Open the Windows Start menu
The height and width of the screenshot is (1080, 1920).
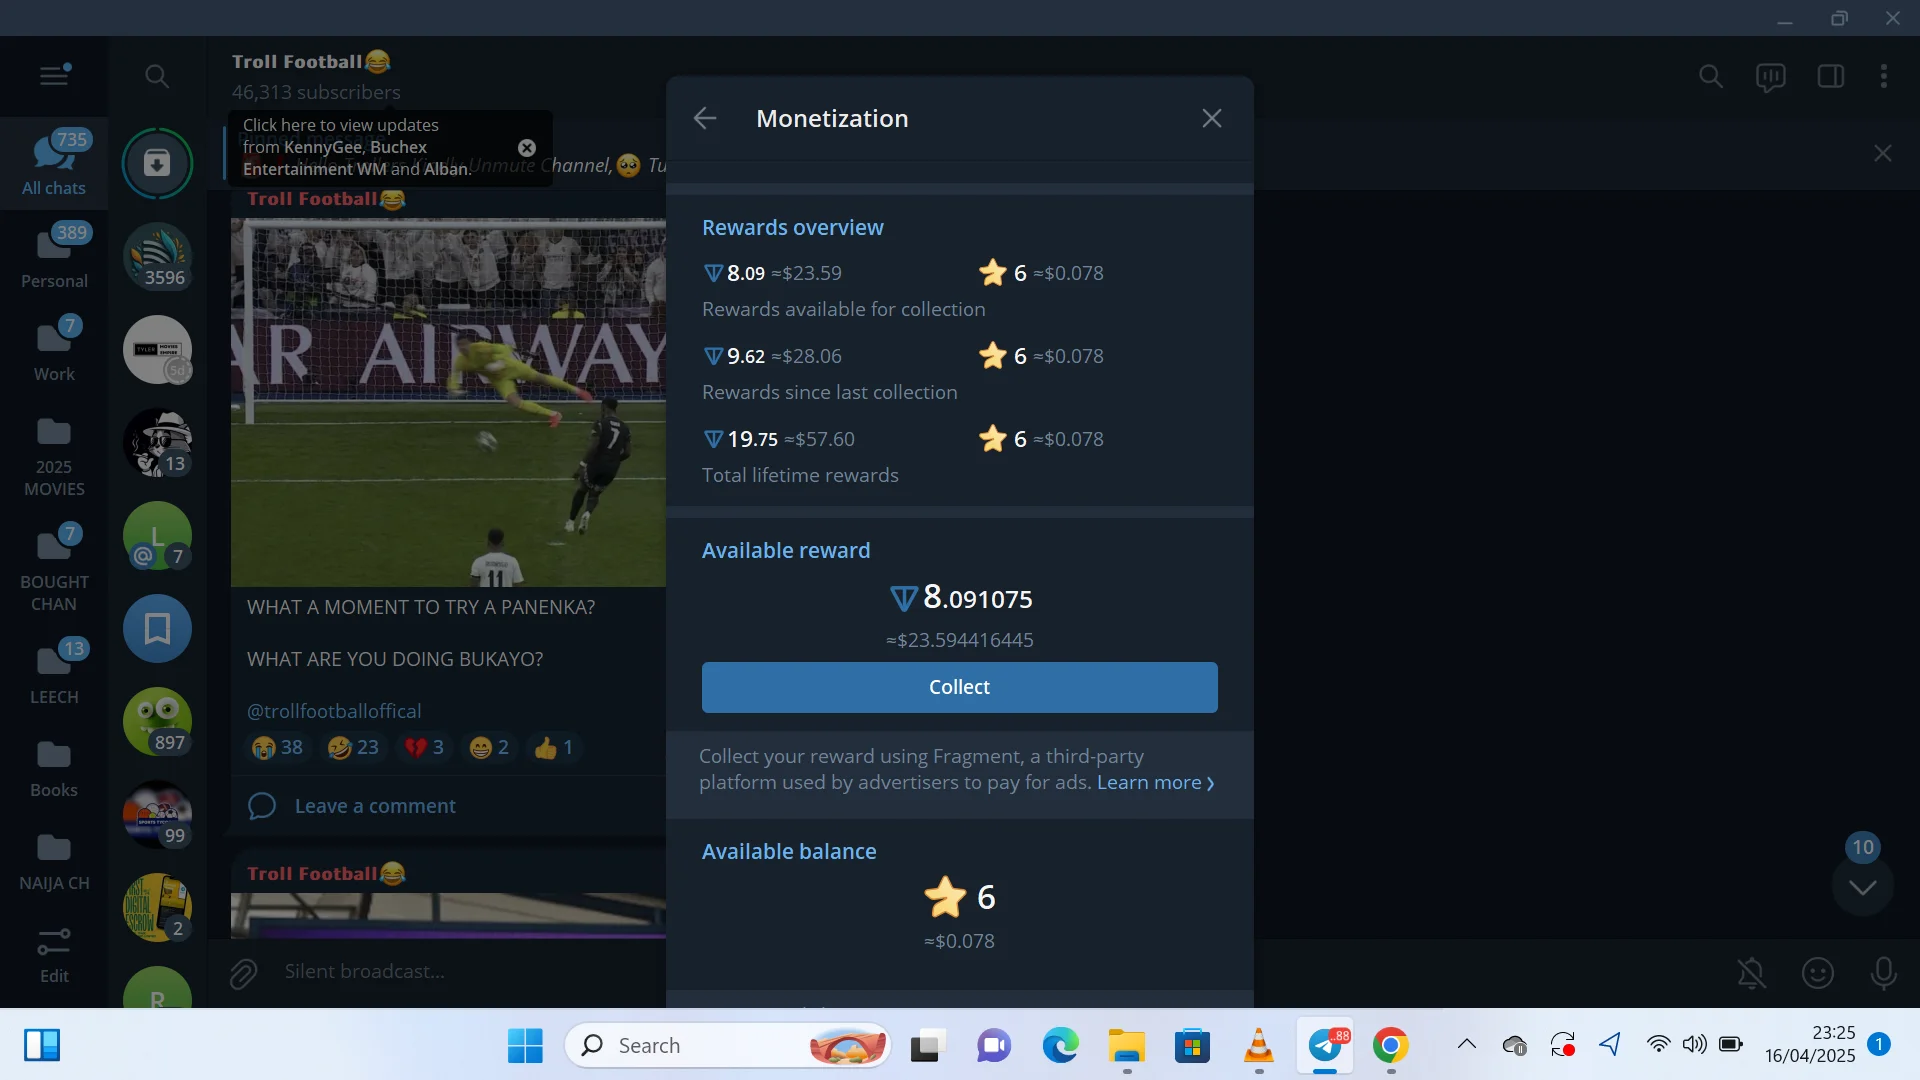click(525, 1046)
